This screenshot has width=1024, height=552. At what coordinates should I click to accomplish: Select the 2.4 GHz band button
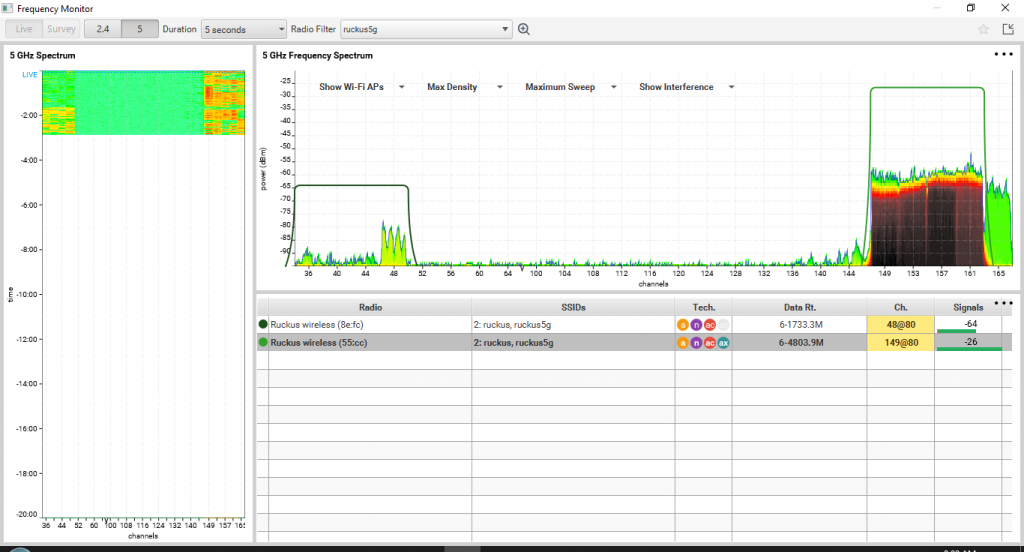point(103,29)
